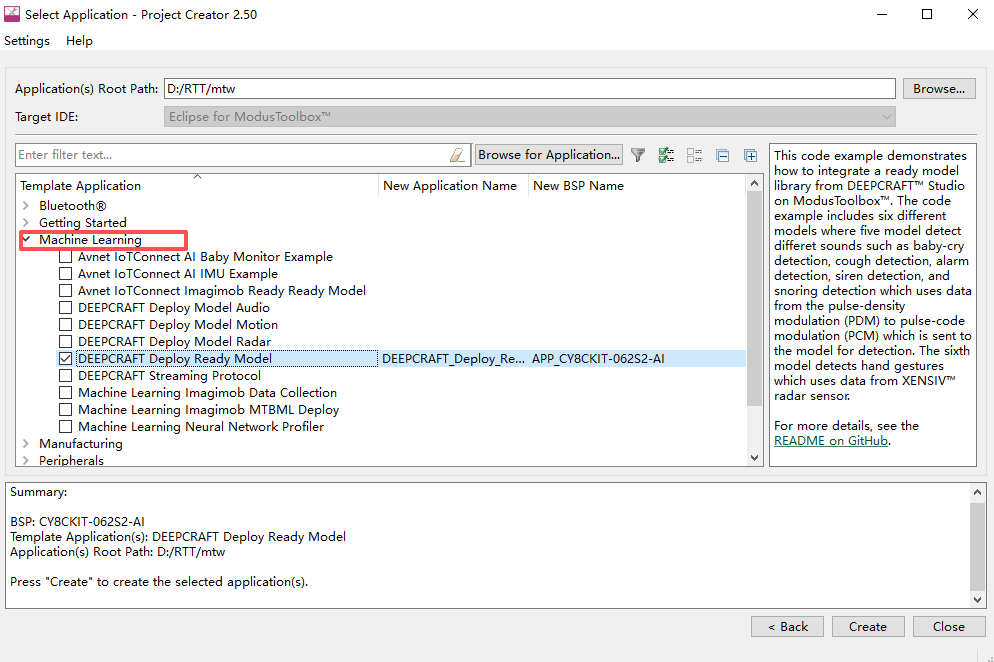Click New Application Name column header
The height and width of the screenshot is (662, 994).
453,186
